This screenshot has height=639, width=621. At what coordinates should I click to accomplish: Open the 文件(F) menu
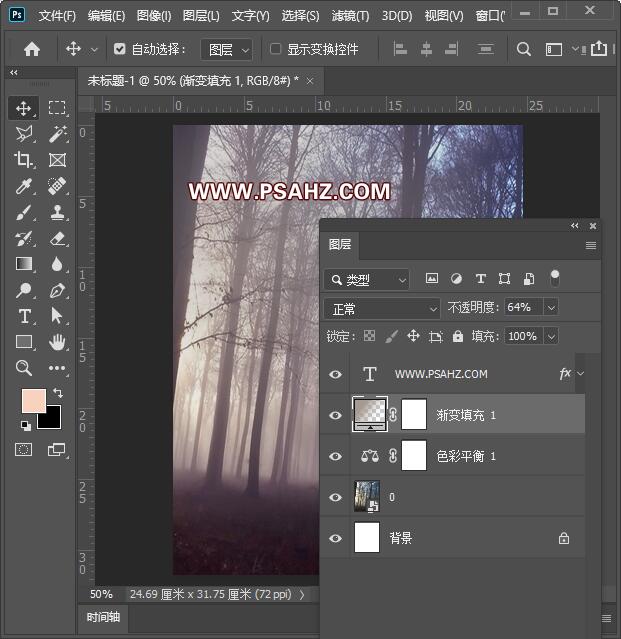57,16
